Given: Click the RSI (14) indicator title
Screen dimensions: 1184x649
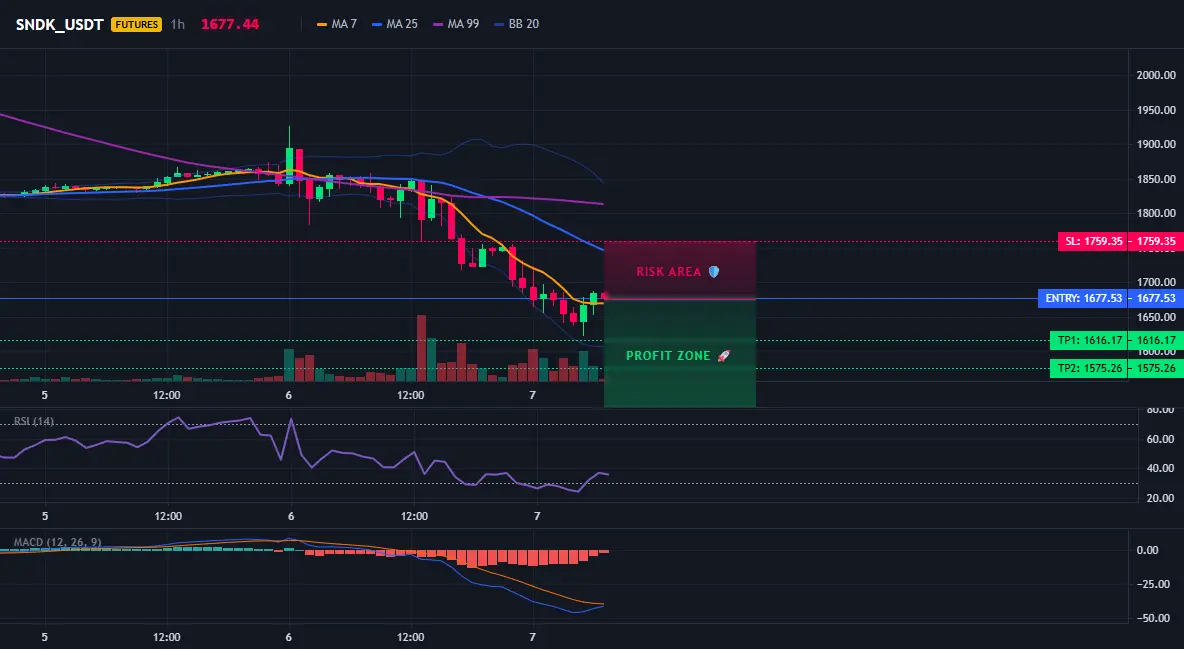Looking at the screenshot, I should pyautogui.click(x=34, y=421).
